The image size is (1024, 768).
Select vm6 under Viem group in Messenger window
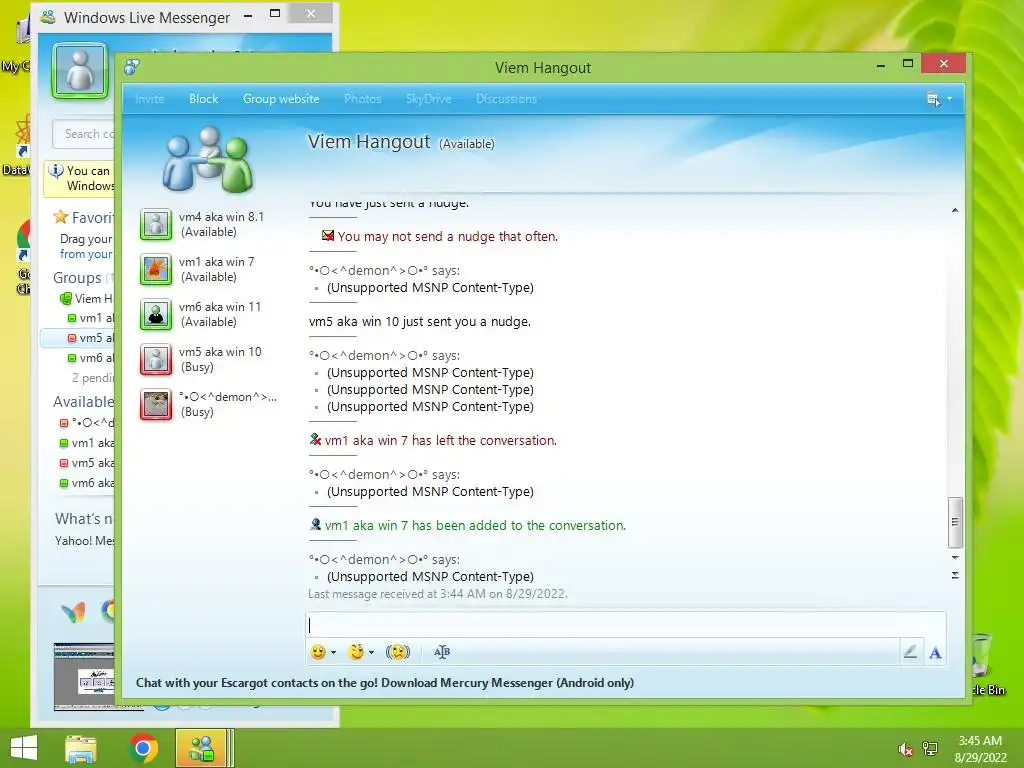click(x=91, y=358)
